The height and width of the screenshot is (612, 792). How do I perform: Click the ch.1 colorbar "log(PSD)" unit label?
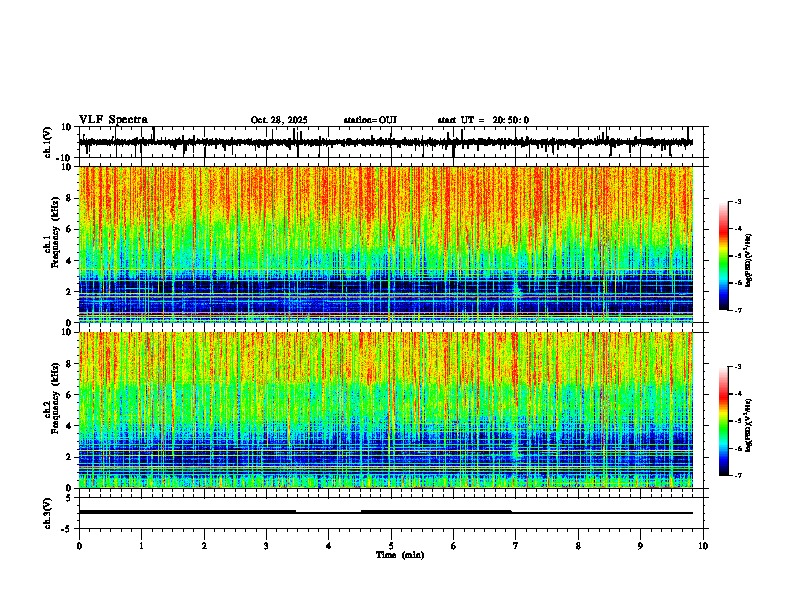click(x=749, y=260)
